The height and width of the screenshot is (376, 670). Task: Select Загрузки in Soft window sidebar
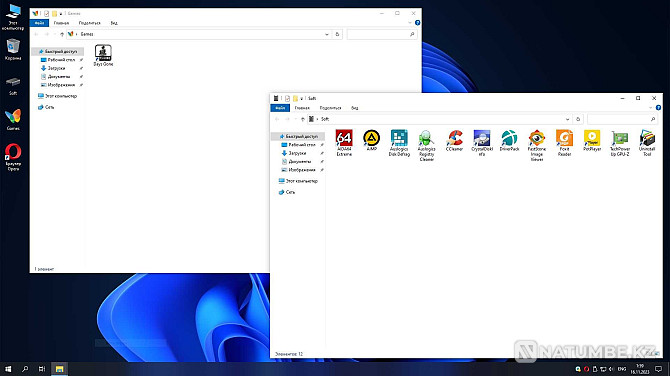(x=297, y=153)
